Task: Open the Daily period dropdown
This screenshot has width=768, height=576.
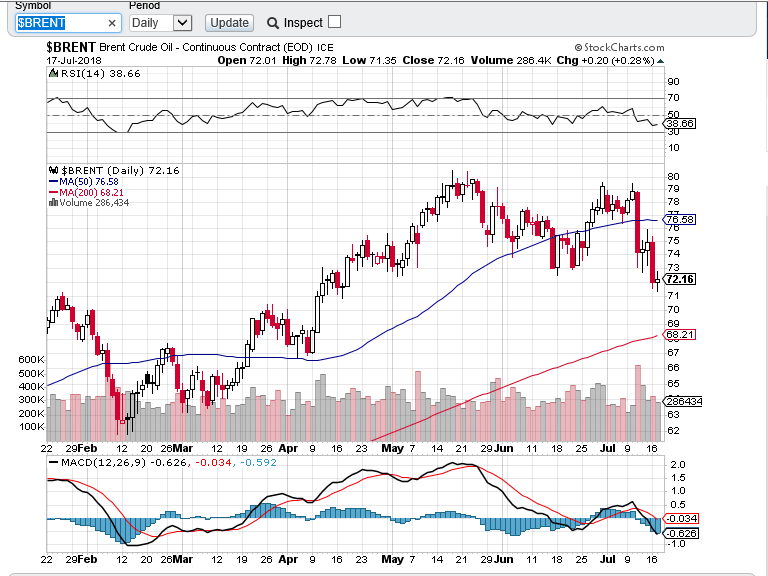Action: coord(161,23)
